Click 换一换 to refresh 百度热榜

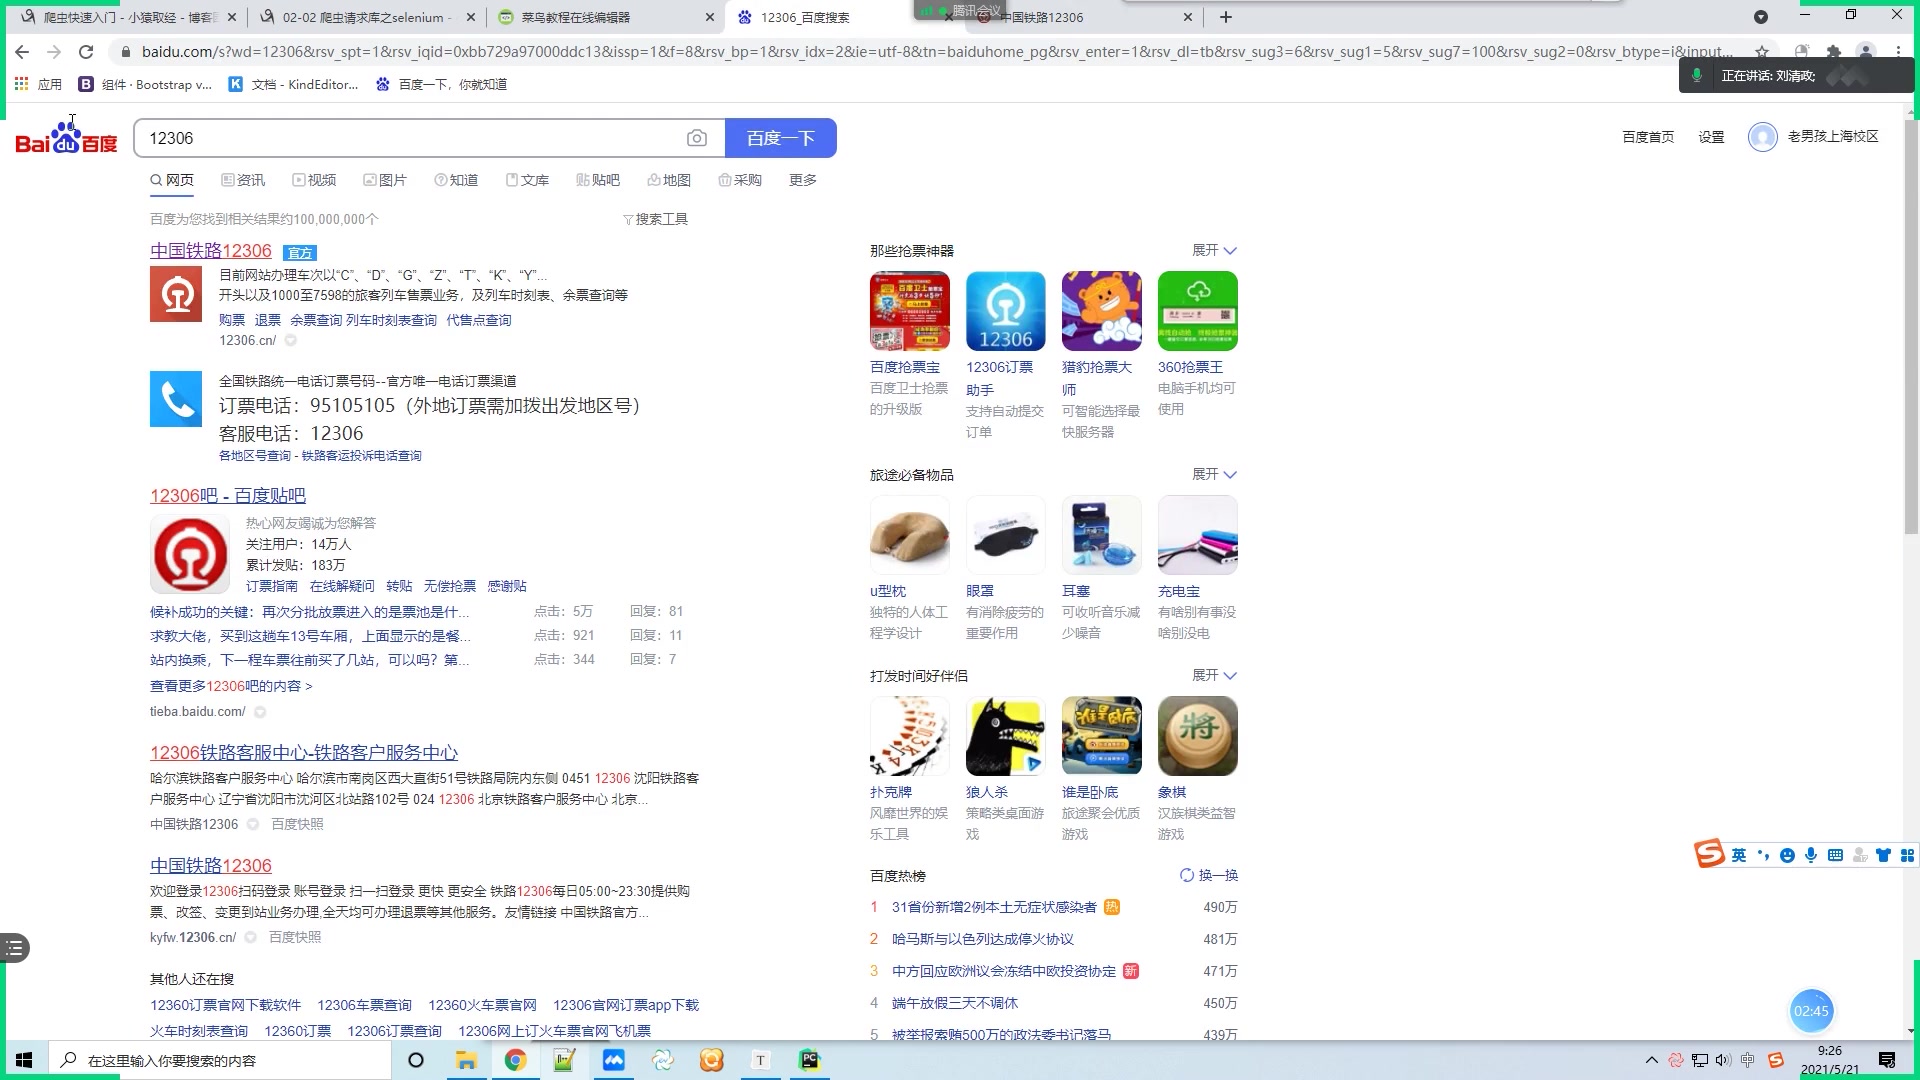click(1208, 875)
